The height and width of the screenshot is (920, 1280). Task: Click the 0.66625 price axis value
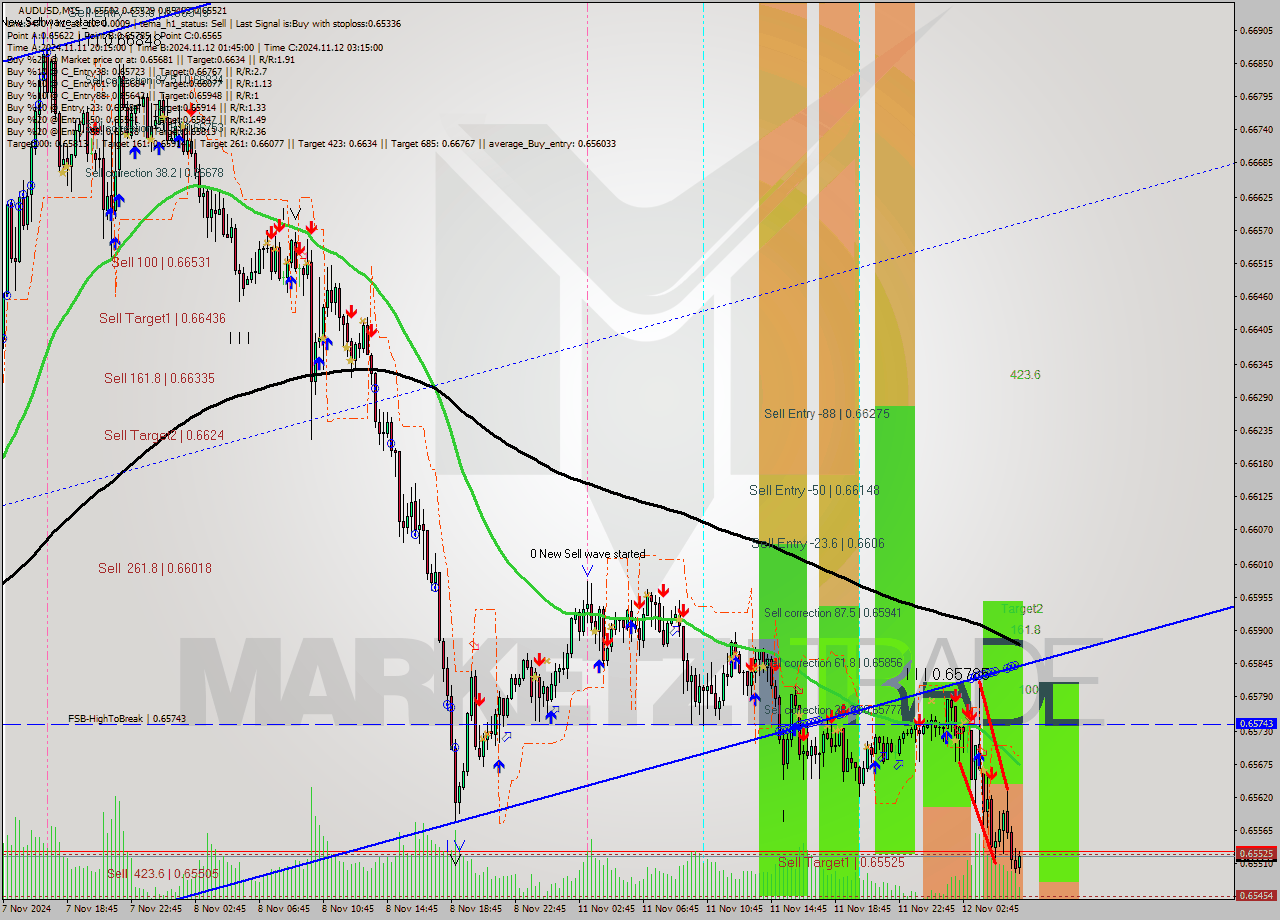[1256, 197]
